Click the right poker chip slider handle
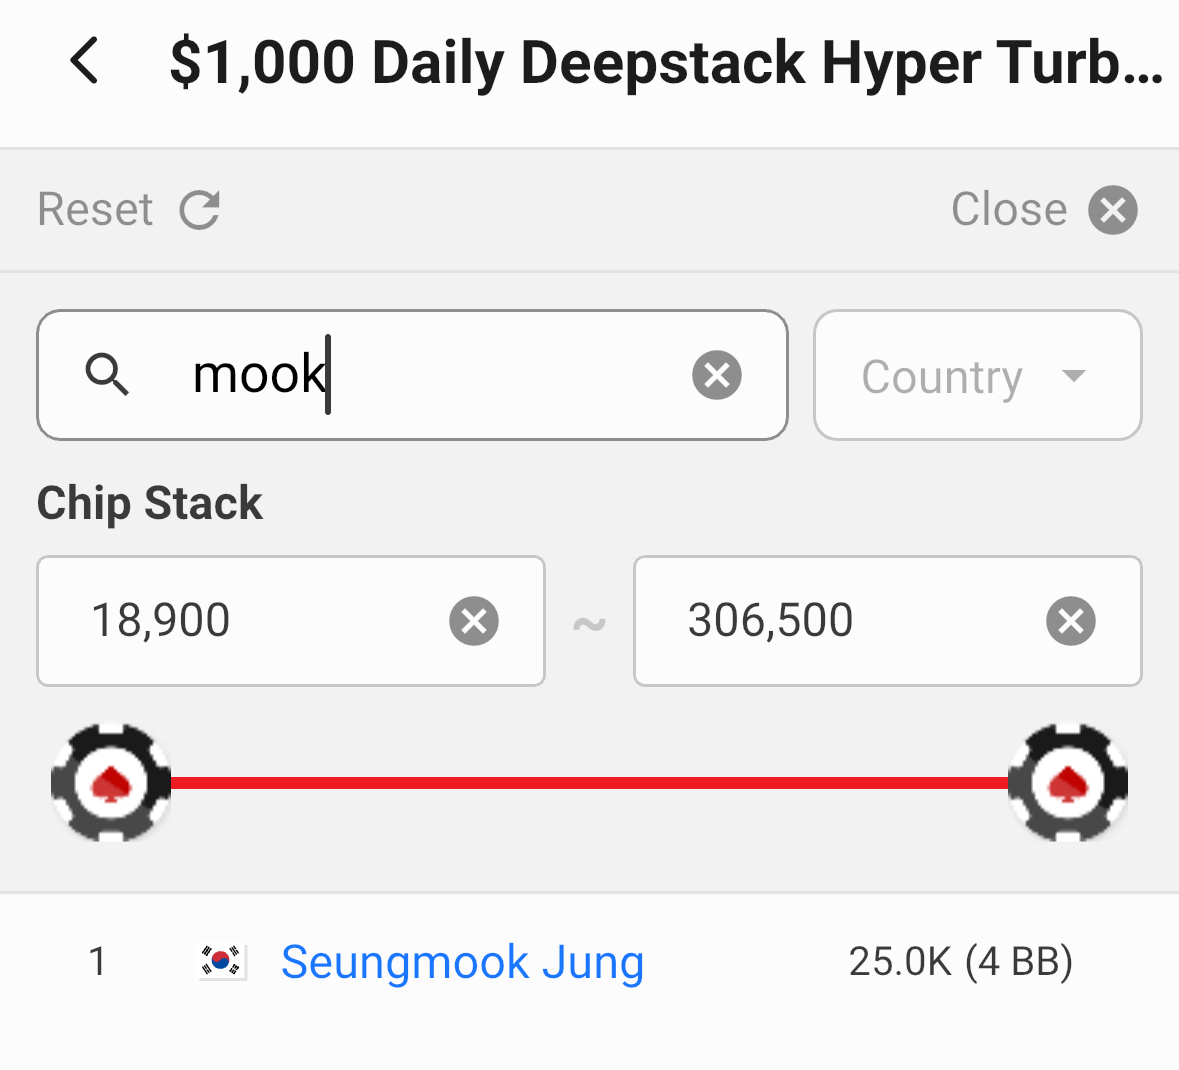Screen dimensions: 1179x1070 1068,783
